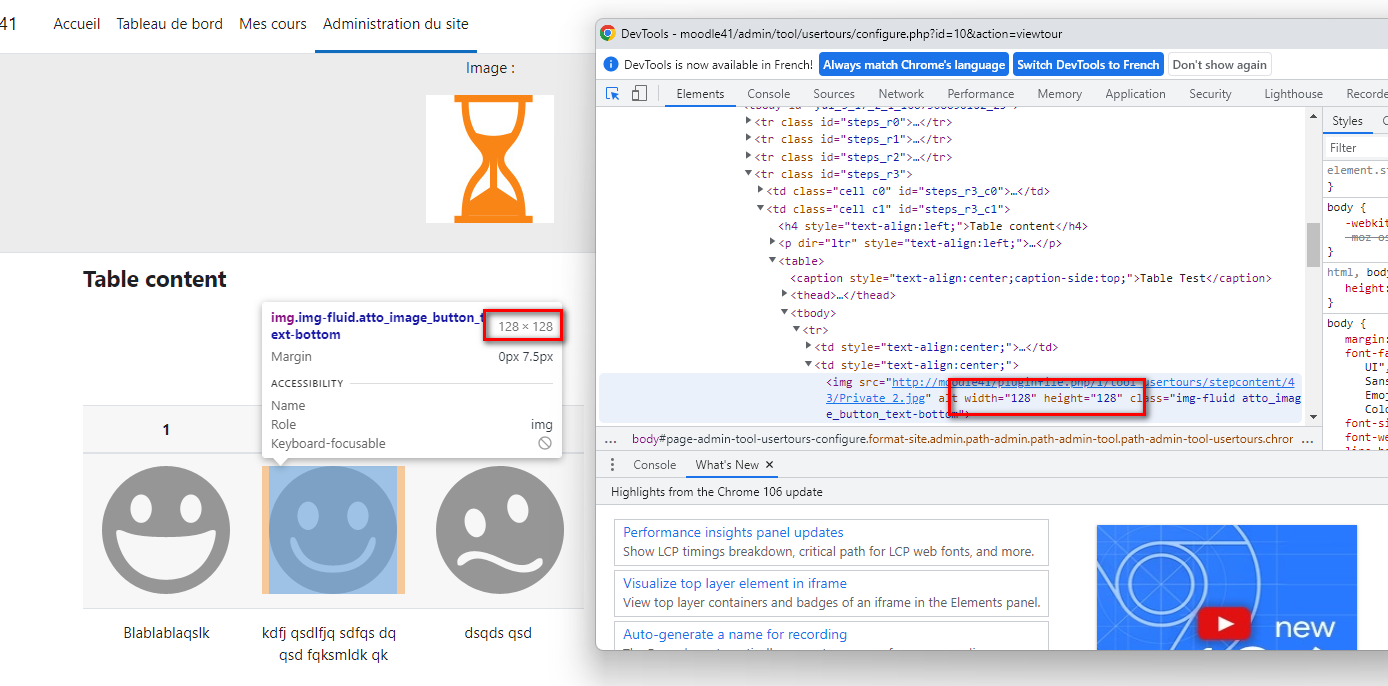Image resolution: width=1388 pixels, height=686 pixels.
Task: Open the Security tab
Action: pyautogui.click(x=1210, y=94)
